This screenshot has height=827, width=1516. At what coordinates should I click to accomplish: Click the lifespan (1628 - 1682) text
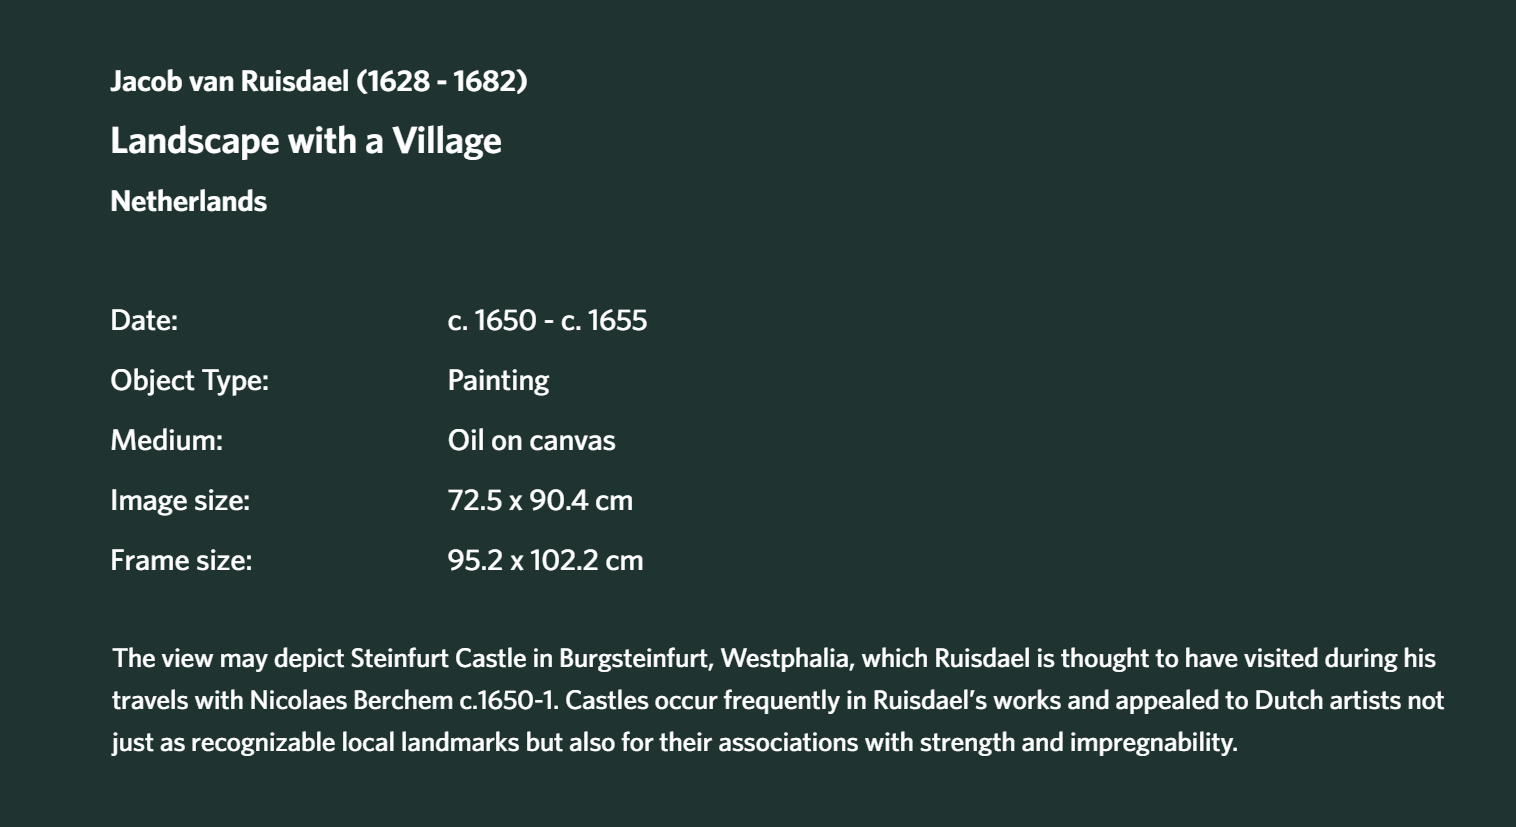[x=441, y=81]
